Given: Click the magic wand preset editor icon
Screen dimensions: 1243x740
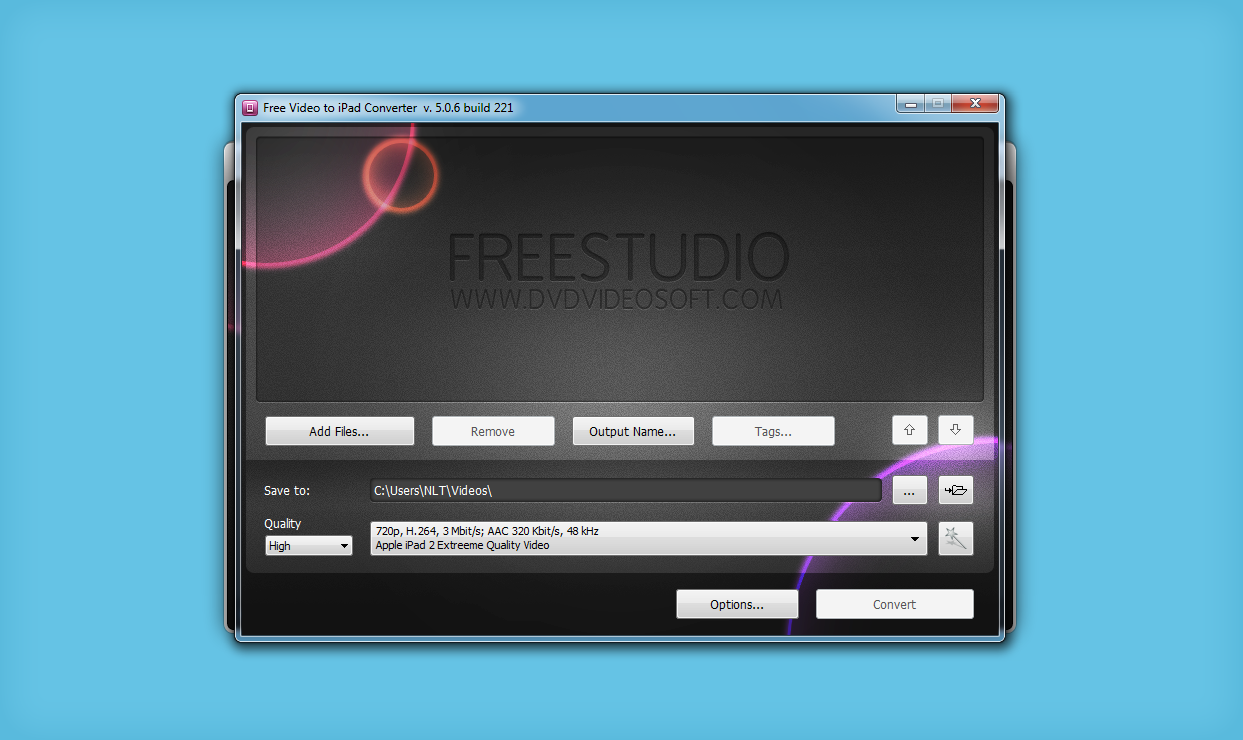Looking at the screenshot, I should tap(955, 538).
